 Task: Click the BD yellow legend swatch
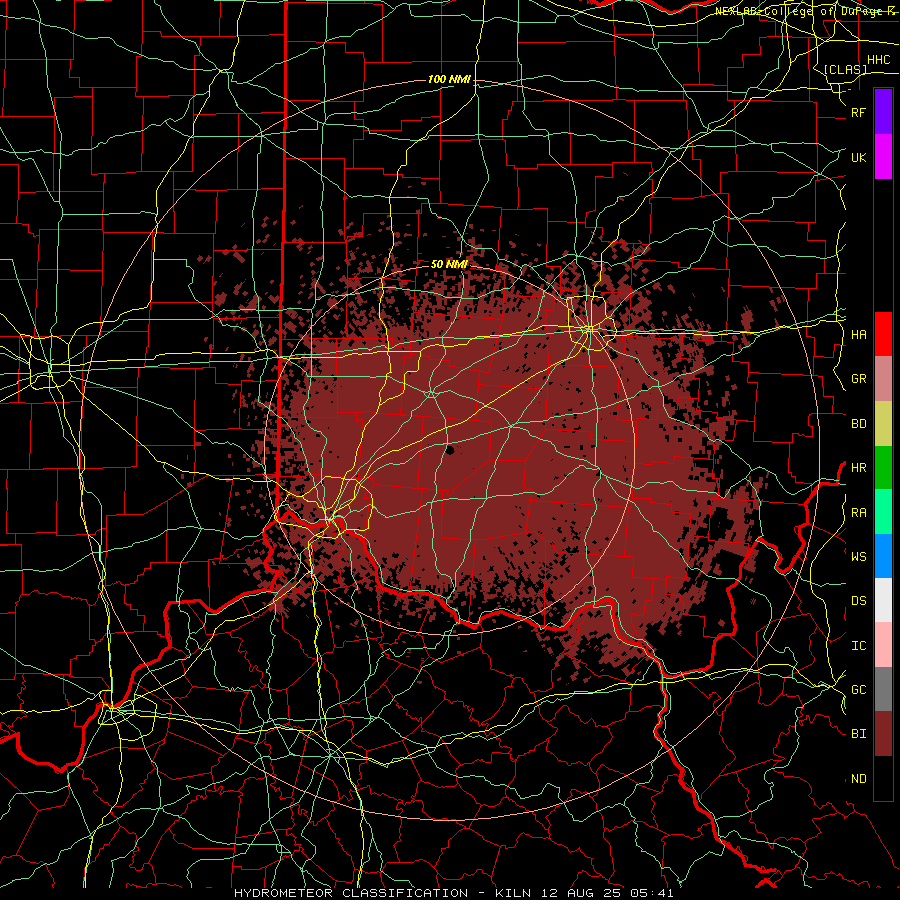coord(883,424)
